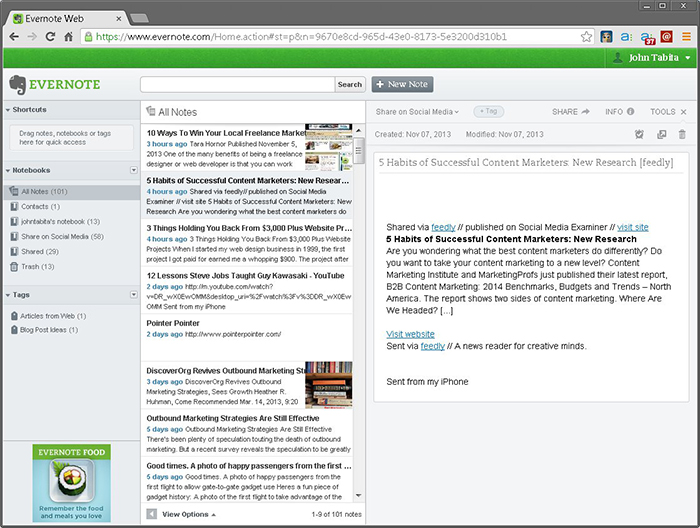Collapse the Tags section

click(9, 294)
